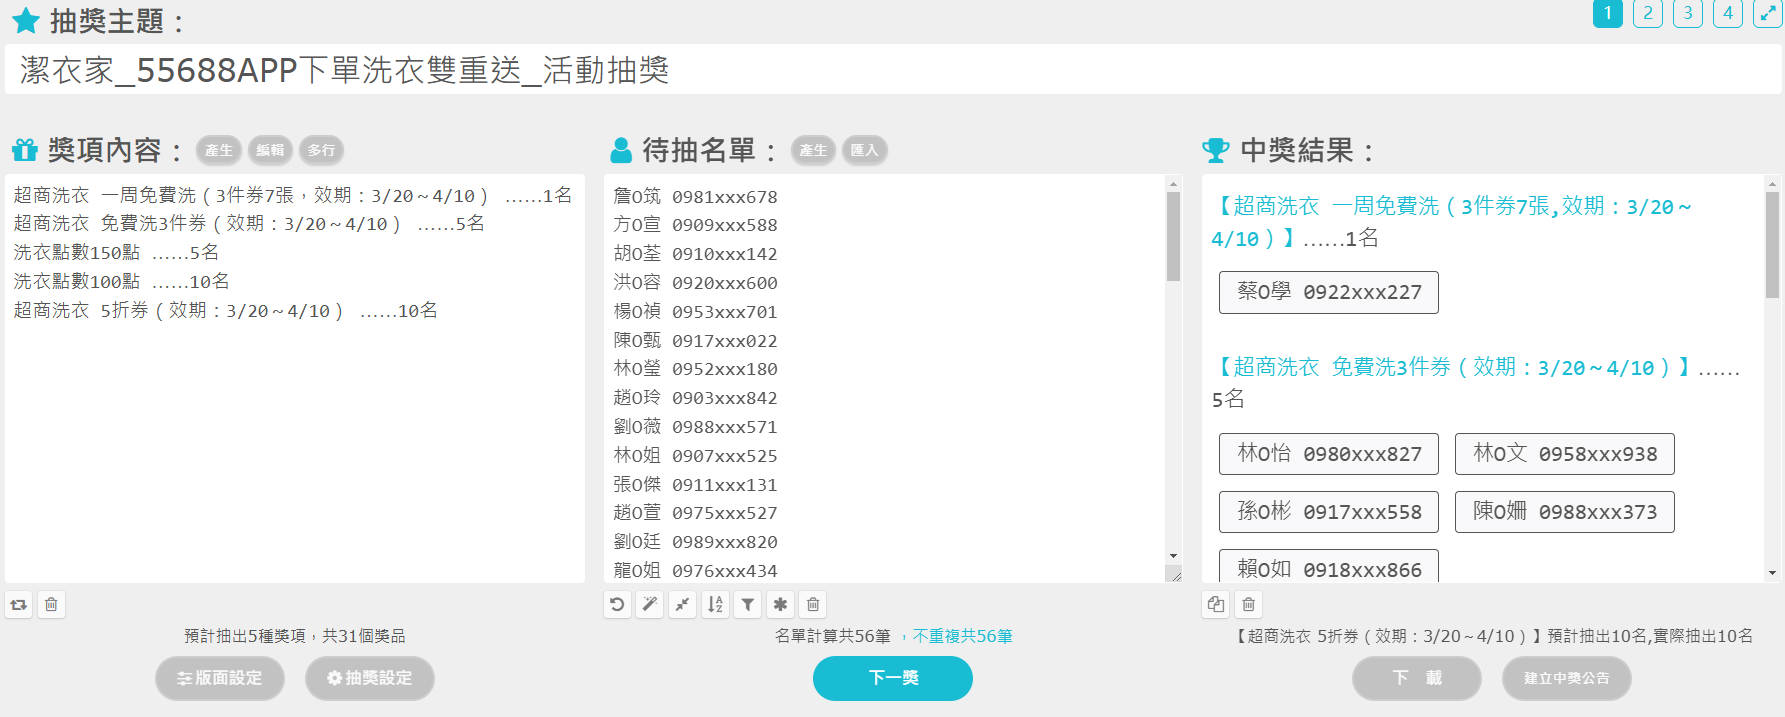Click candidate 林O姐 0907xxx525
Image resolution: width=1785 pixels, height=717 pixels.
pos(695,456)
